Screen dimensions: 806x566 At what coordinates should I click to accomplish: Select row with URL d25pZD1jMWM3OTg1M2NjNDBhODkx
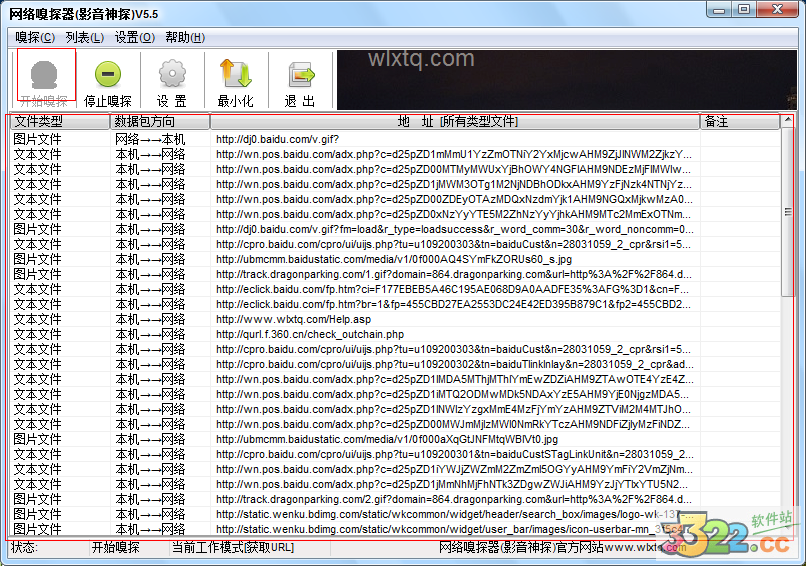395,184
